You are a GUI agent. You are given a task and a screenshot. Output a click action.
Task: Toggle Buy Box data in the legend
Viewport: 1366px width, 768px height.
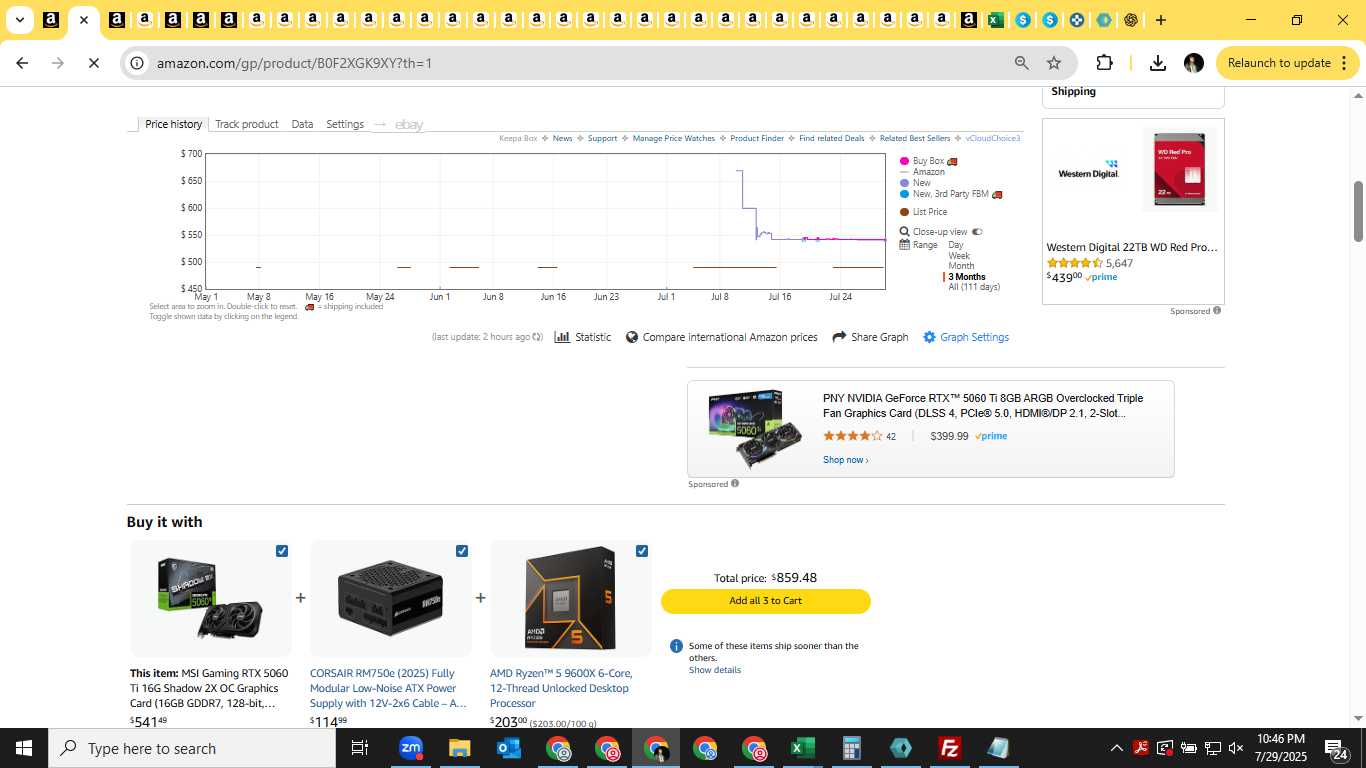click(x=929, y=161)
